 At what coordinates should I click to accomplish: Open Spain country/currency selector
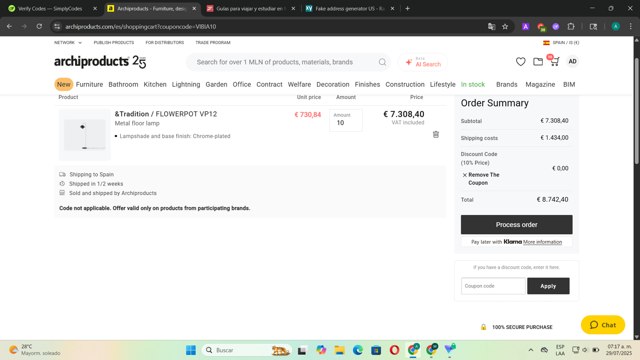(561, 42)
